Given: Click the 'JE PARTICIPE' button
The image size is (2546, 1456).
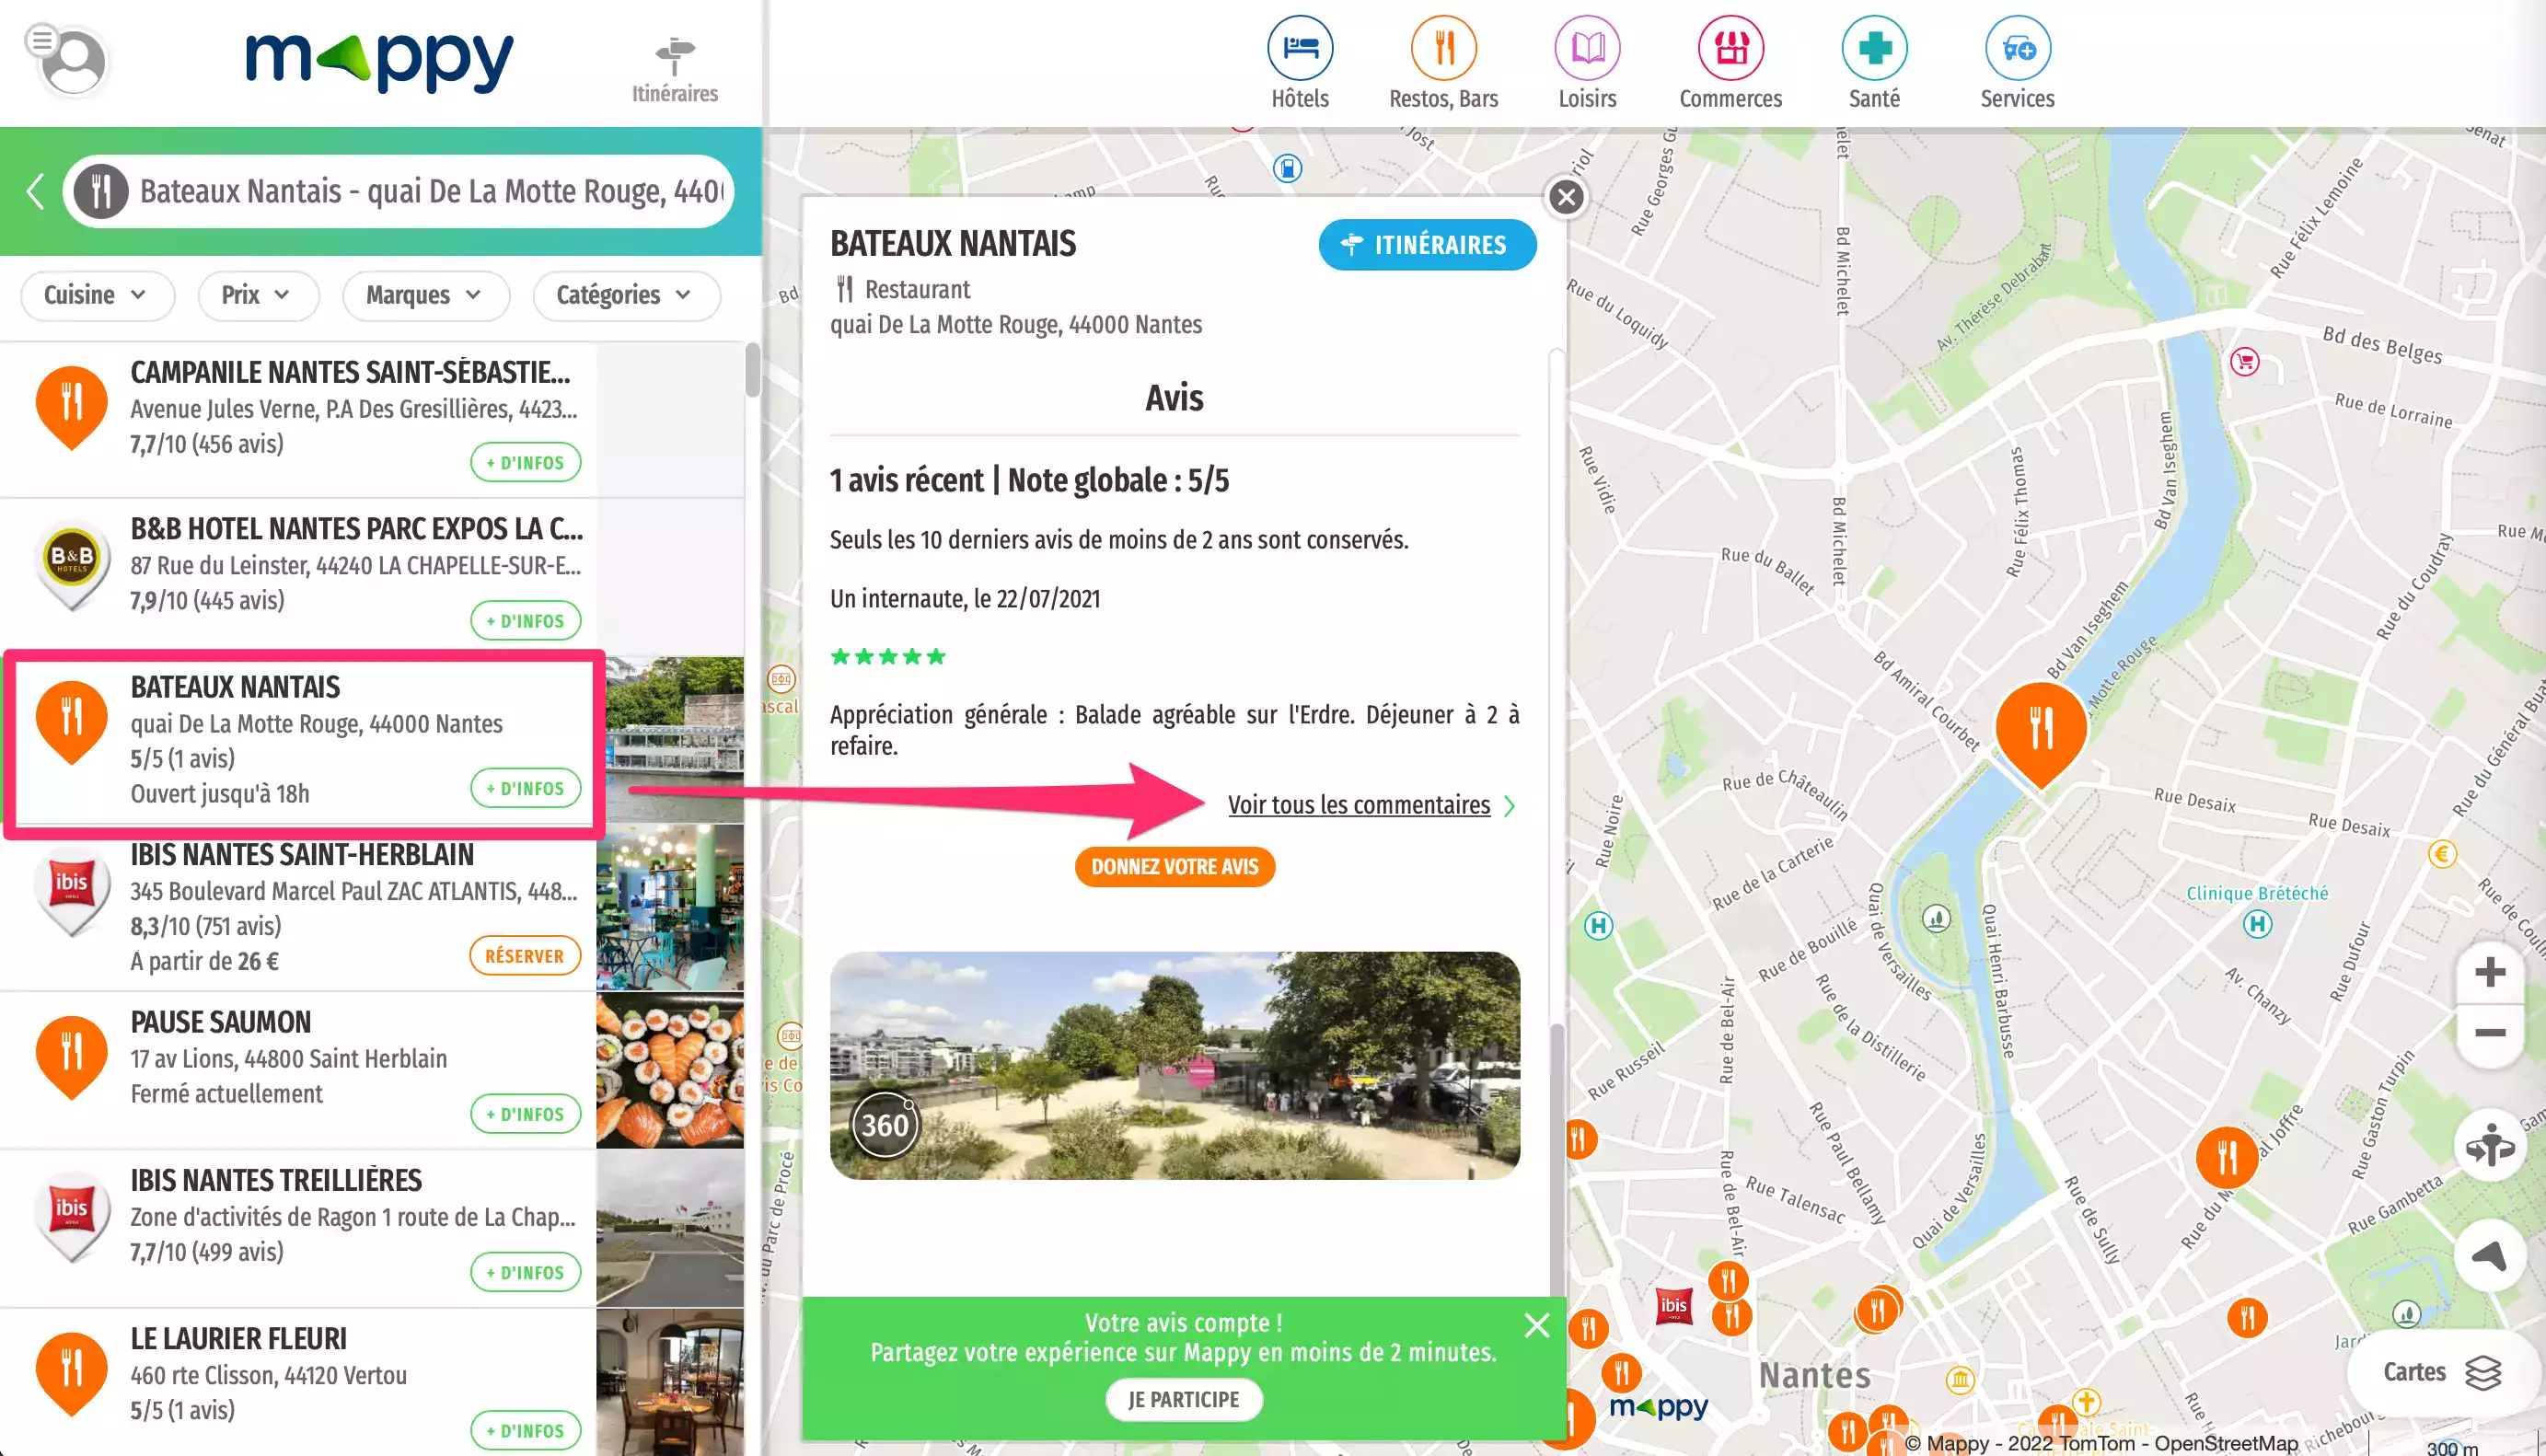Looking at the screenshot, I should tap(1184, 1400).
